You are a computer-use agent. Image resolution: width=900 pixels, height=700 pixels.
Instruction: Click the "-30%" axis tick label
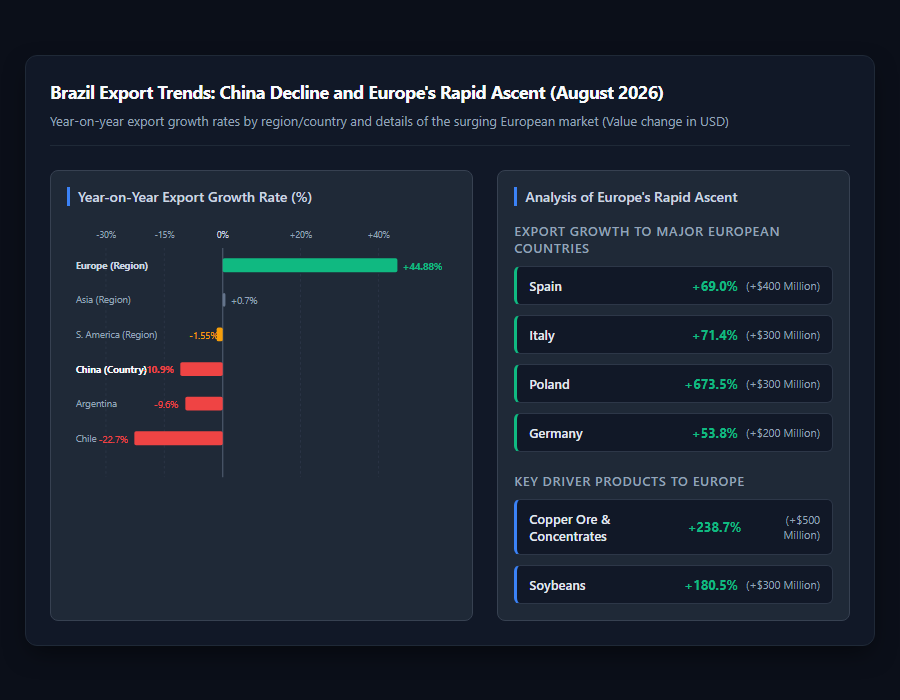point(106,235)
